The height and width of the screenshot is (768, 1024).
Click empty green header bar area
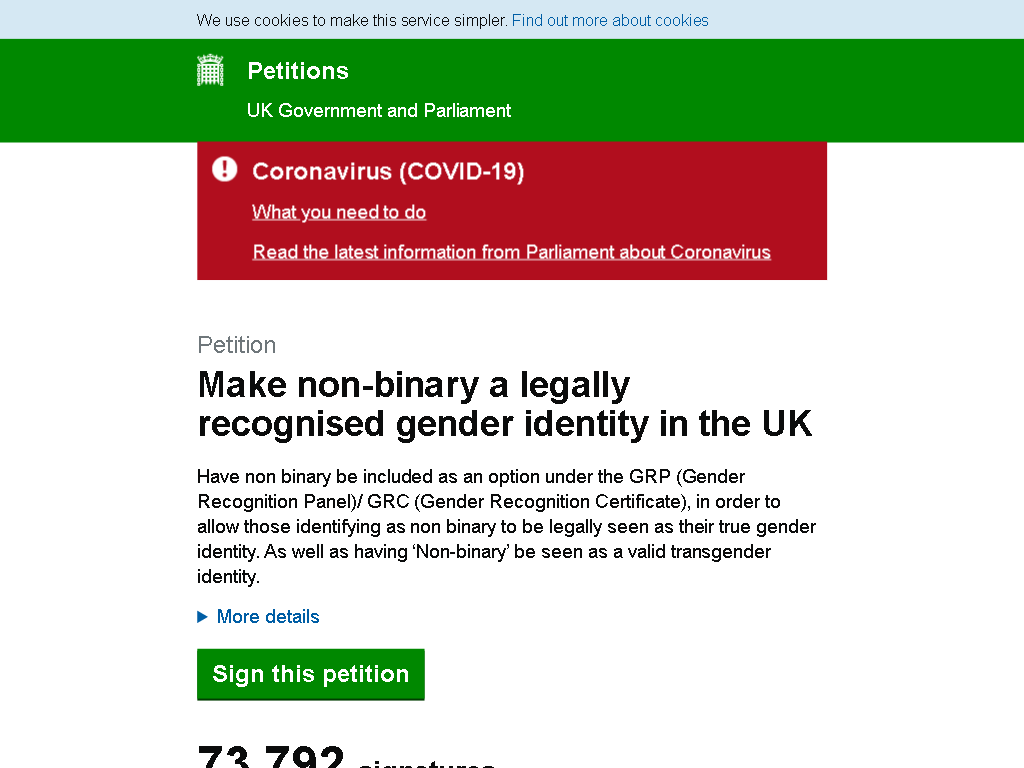751,90
